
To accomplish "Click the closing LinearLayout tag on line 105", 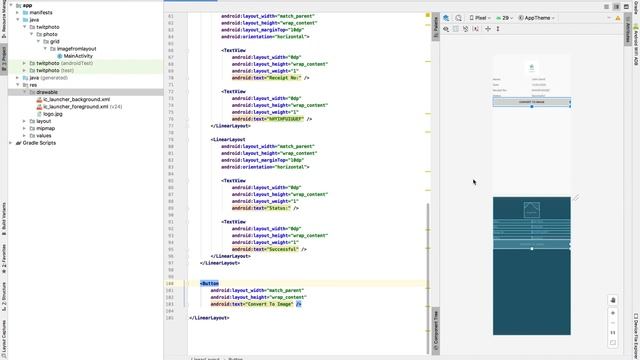I will tap(209, 318).
